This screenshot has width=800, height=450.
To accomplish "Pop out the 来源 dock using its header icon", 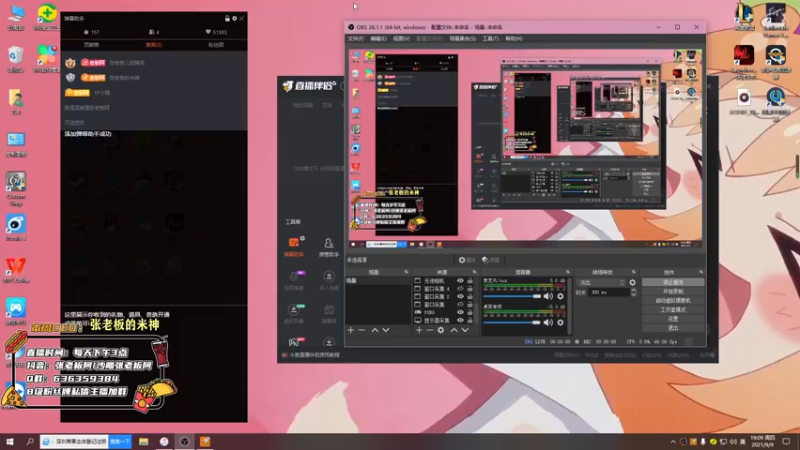I will click(x=474, y=272).
